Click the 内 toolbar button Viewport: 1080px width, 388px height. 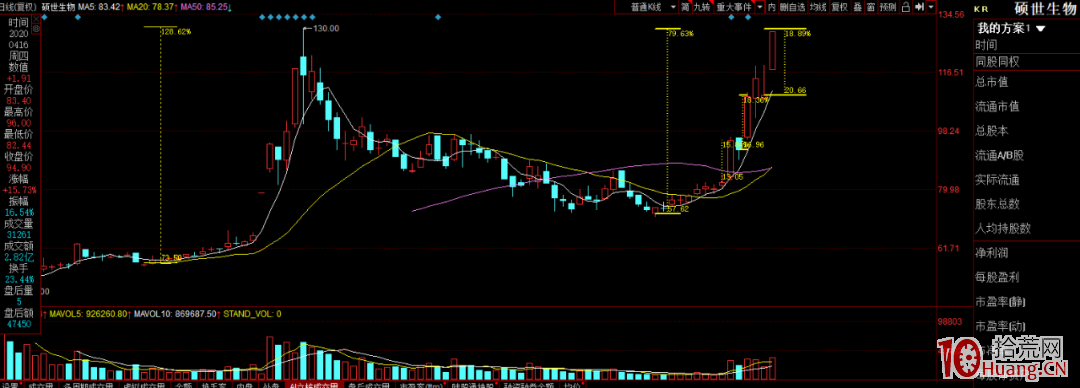tap(771, 7)
